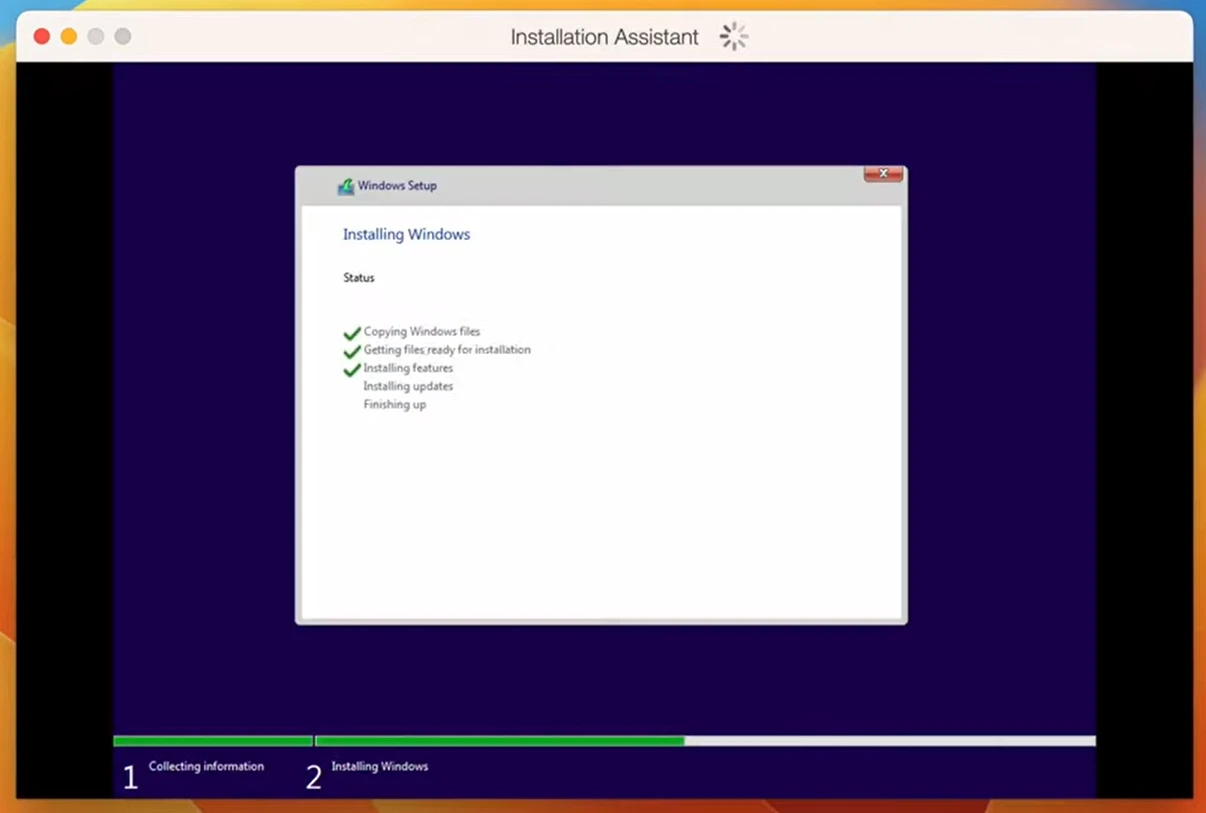The width and height of the screenshot is (1206, 813).
Task: Click the spinning progress indicator beside the title
Action: coord(733,35)
